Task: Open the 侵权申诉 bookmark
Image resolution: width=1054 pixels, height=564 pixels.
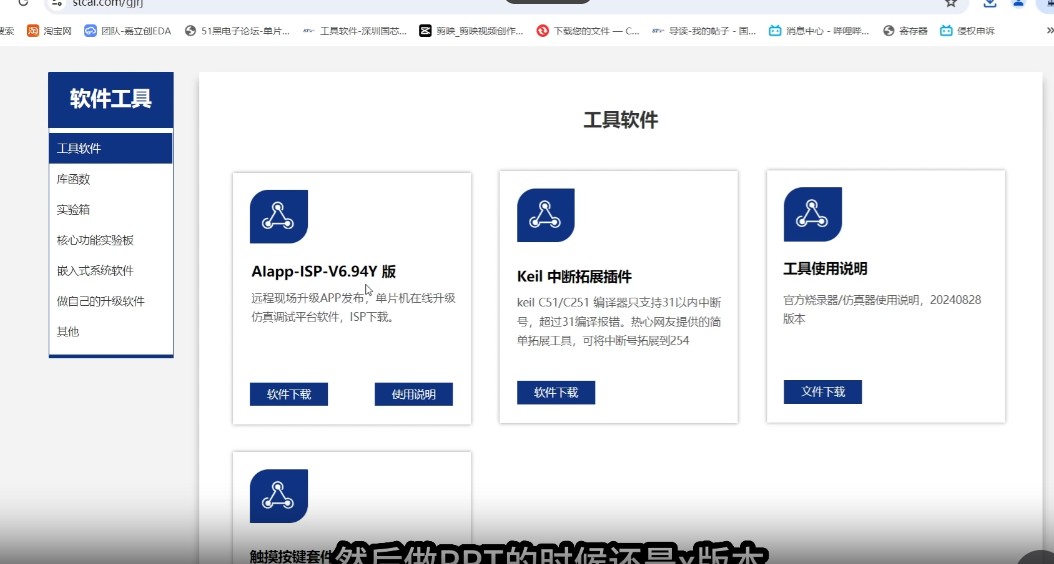Action: [968, 31]
